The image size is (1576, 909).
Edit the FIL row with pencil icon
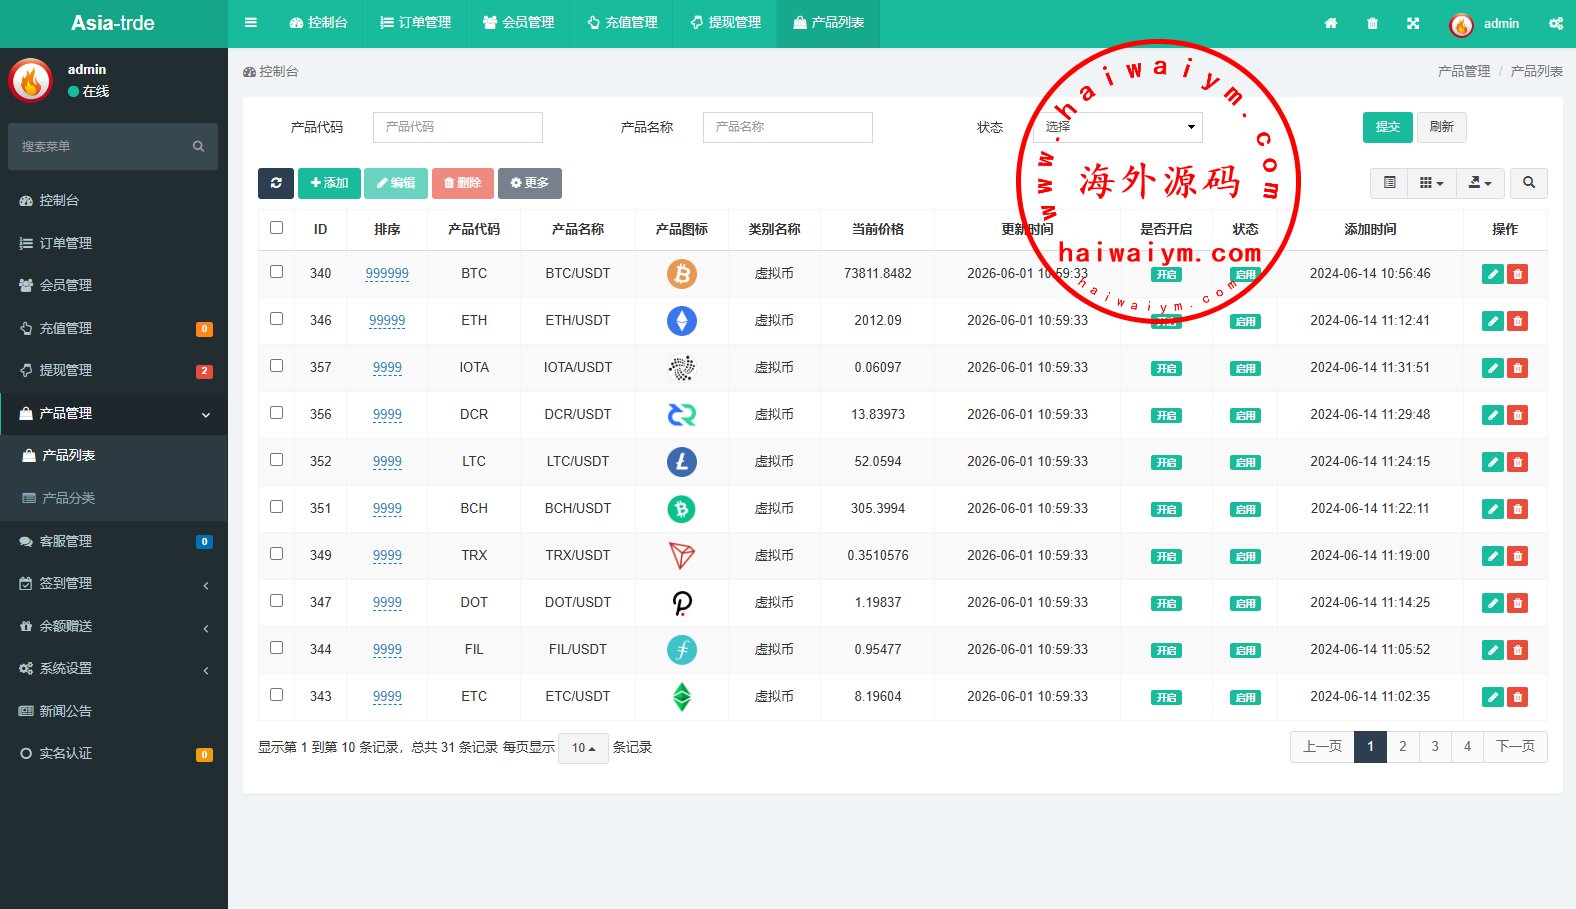(x=1492, y=650)
